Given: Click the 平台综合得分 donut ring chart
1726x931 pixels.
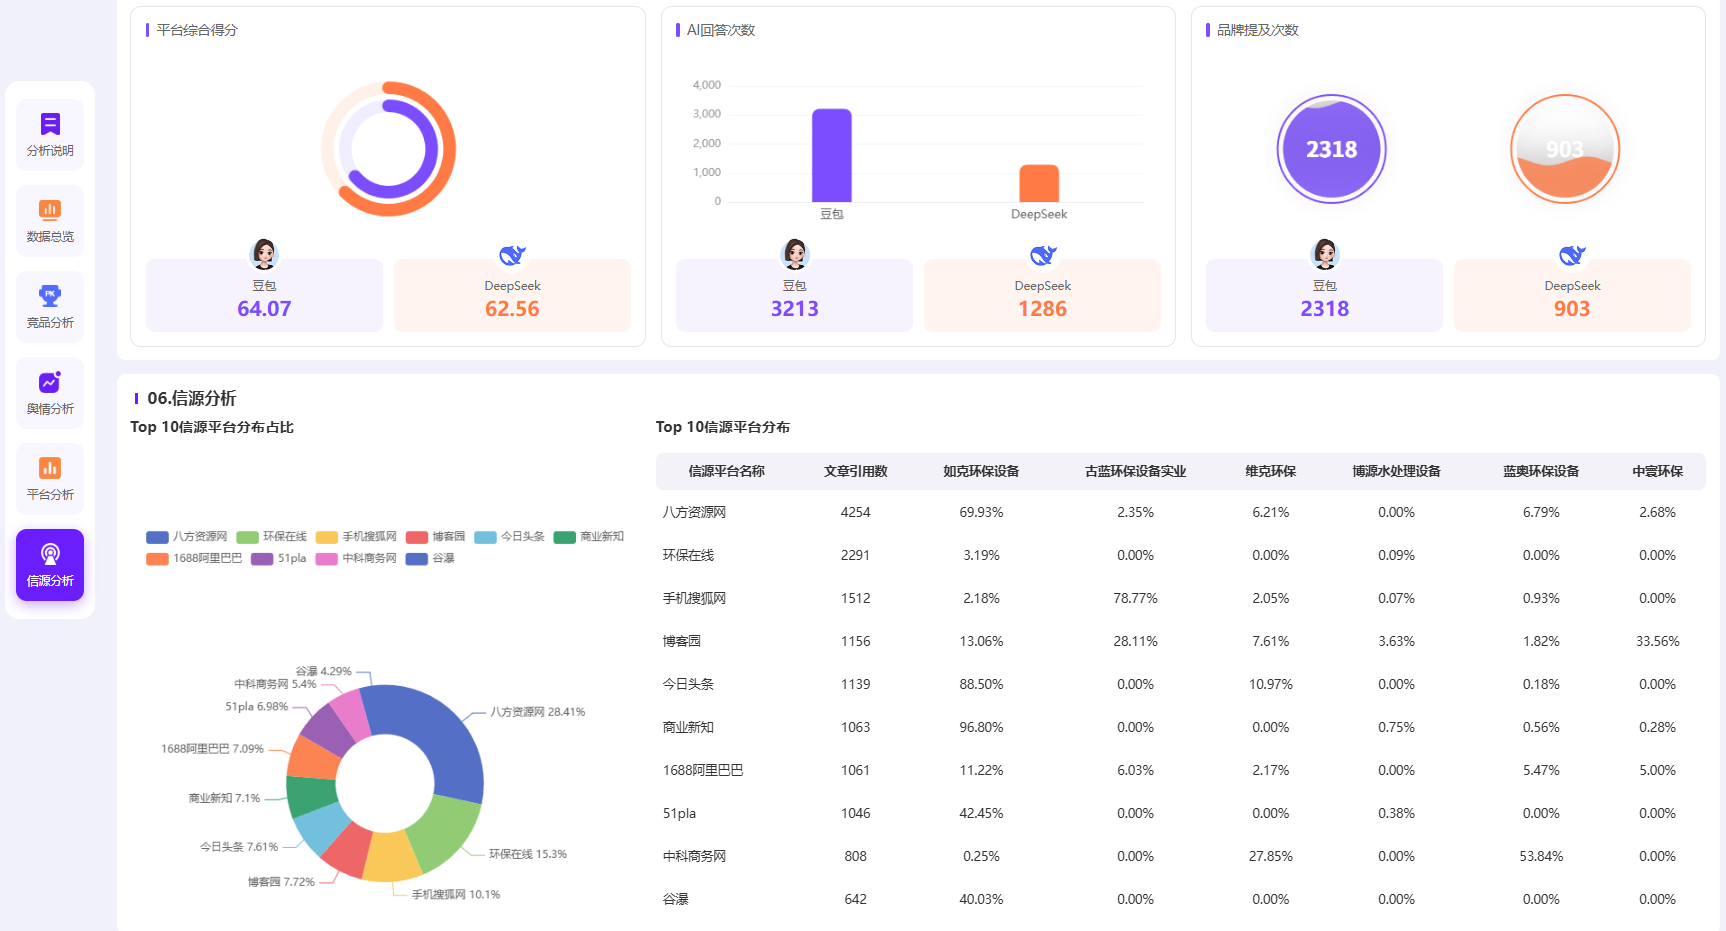Looking at the screenshot, I should pyautogui.click(x=388, y=149).
